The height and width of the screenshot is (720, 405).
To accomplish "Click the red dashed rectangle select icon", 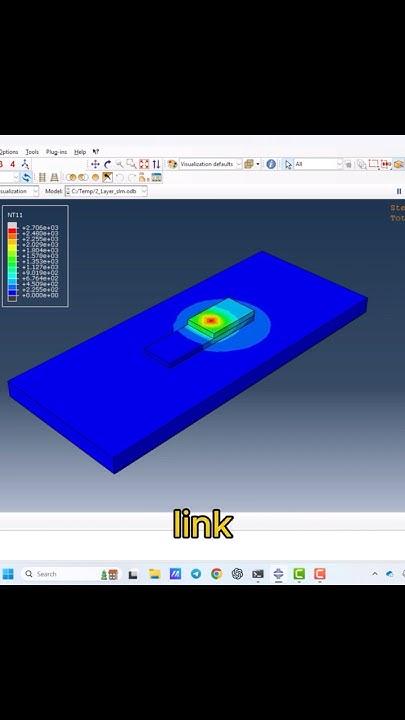I will point(373,164).
